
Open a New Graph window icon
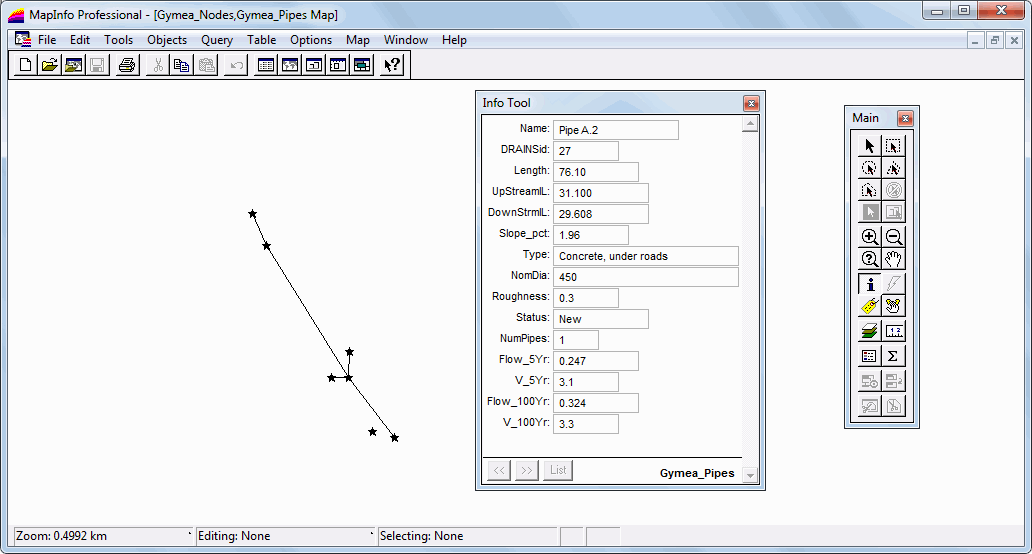point(314,65)
